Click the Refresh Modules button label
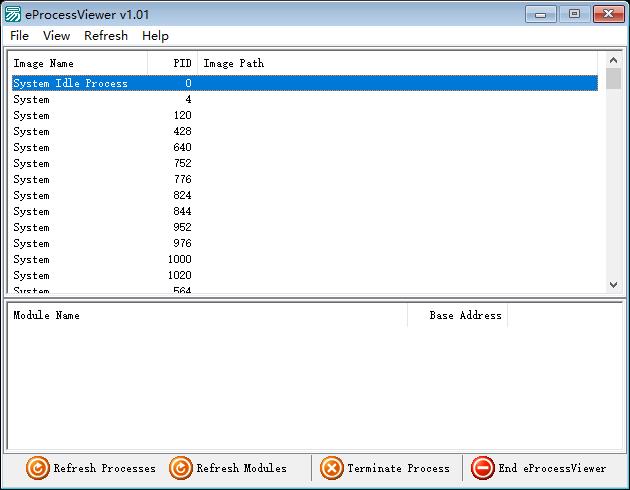630x490 pixels. point(241,468)
